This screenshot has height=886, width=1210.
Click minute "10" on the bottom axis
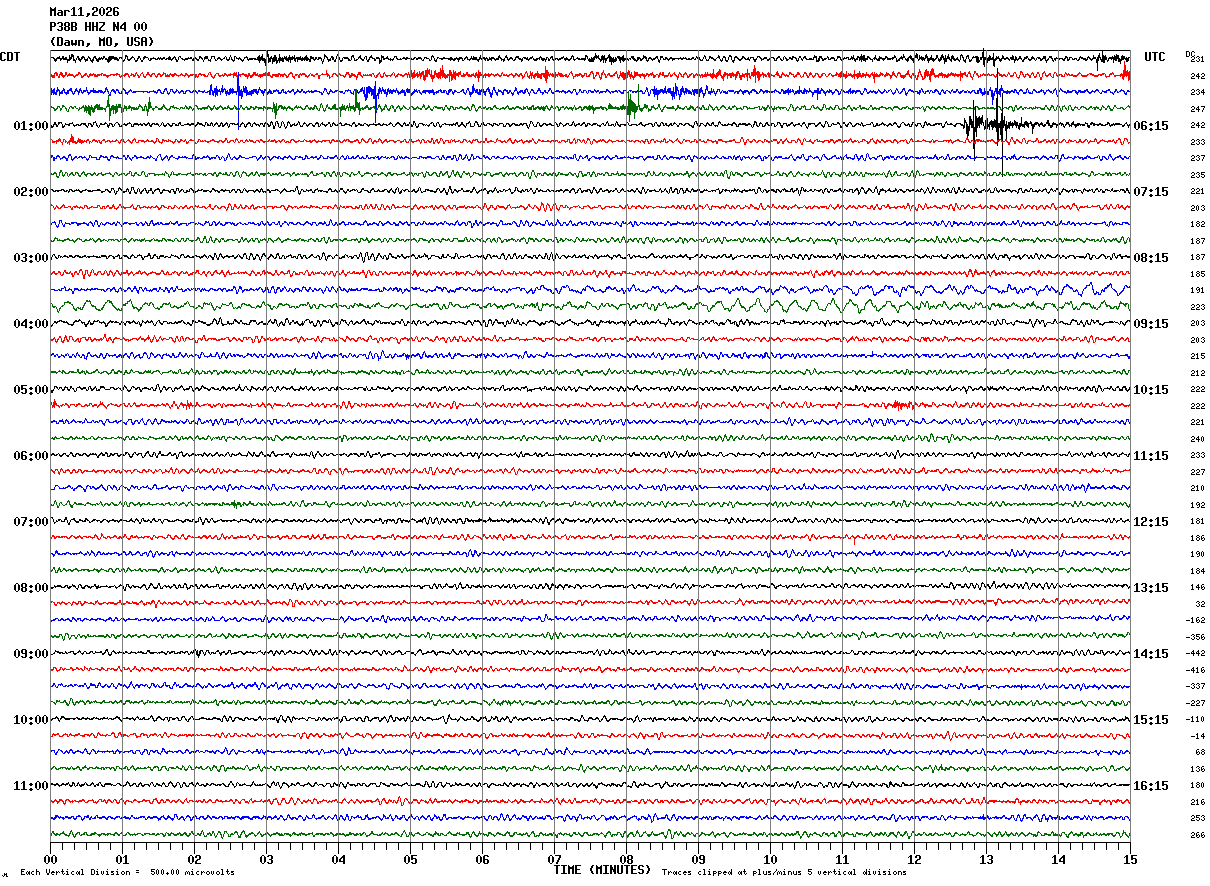tap(770, 859)
